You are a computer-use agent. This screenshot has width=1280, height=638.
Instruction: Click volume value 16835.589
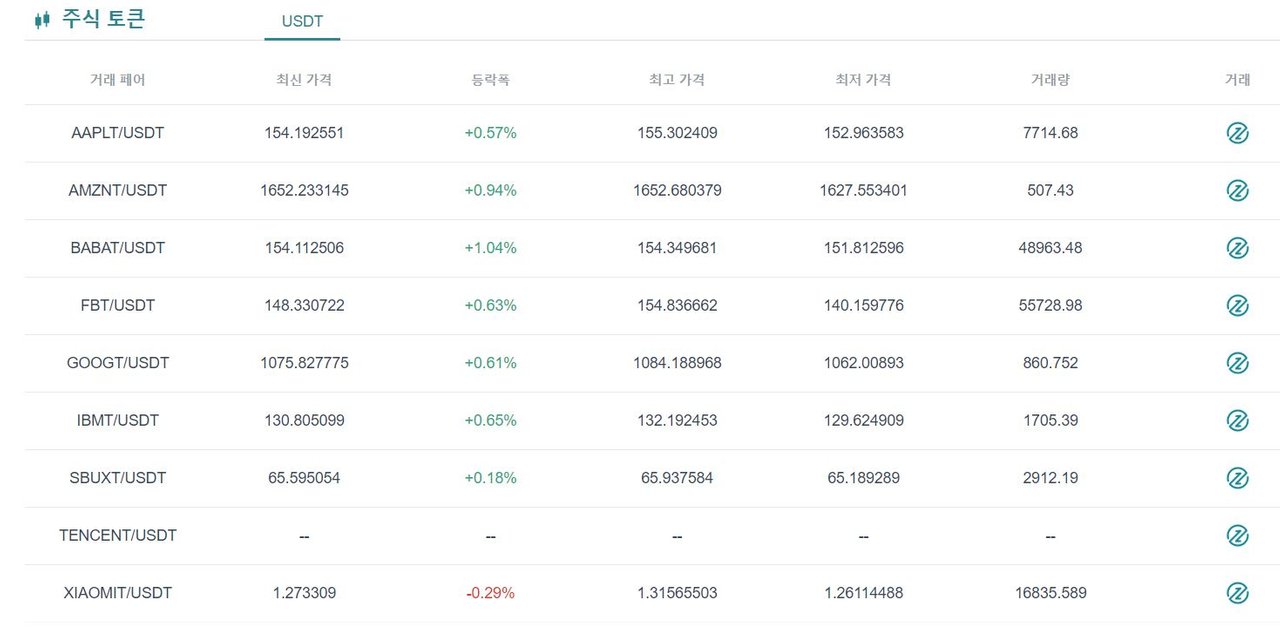point(1050,593)
